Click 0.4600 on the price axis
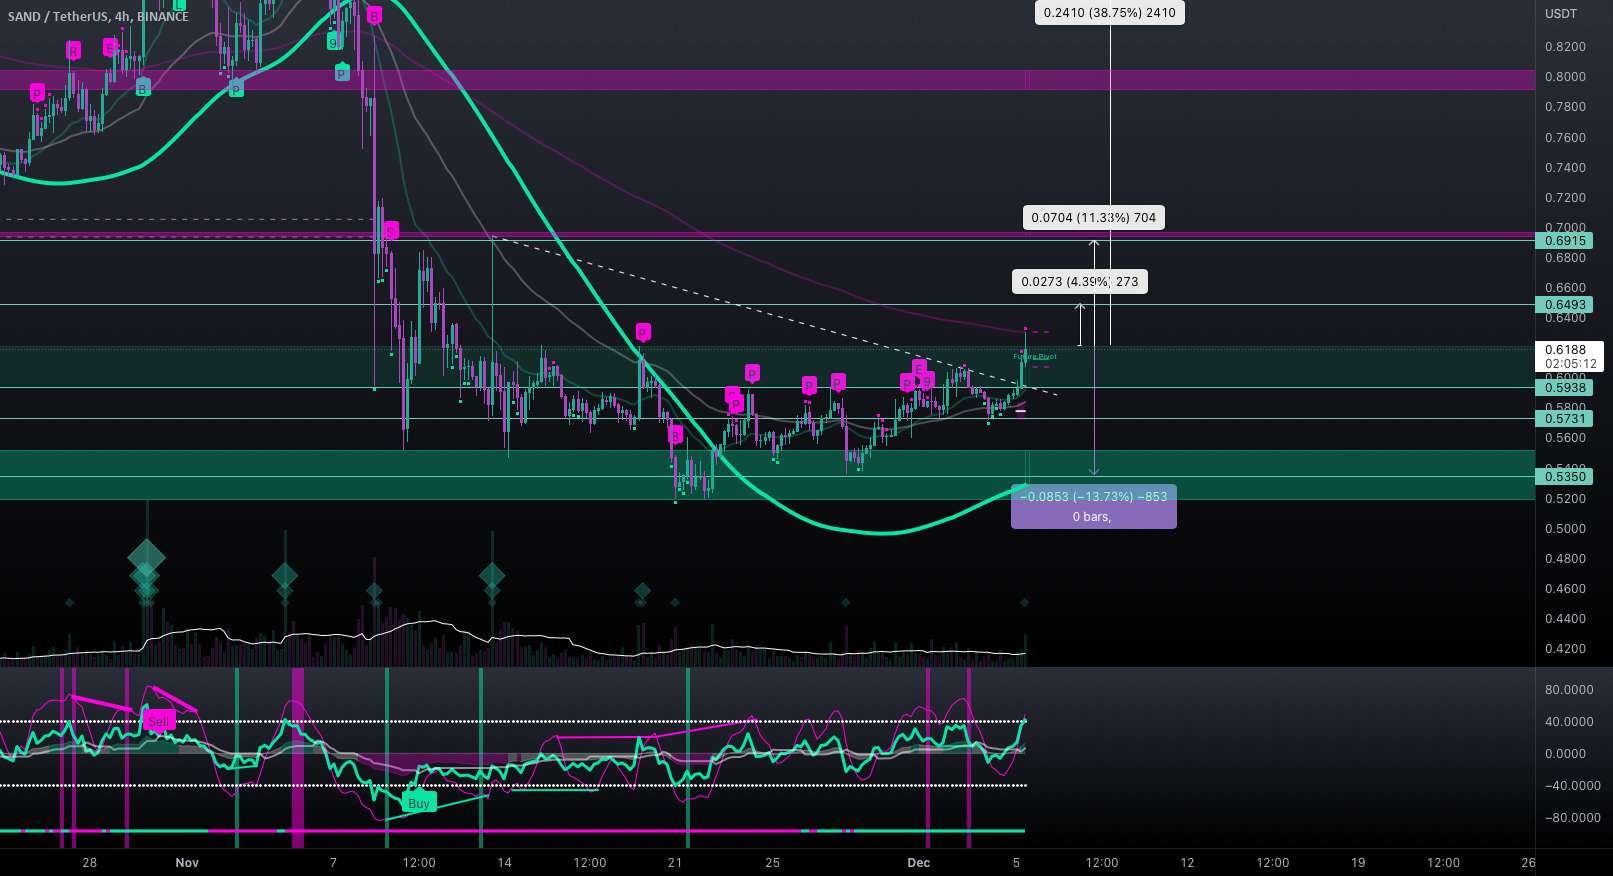1613x876 pixels. 1565,589
